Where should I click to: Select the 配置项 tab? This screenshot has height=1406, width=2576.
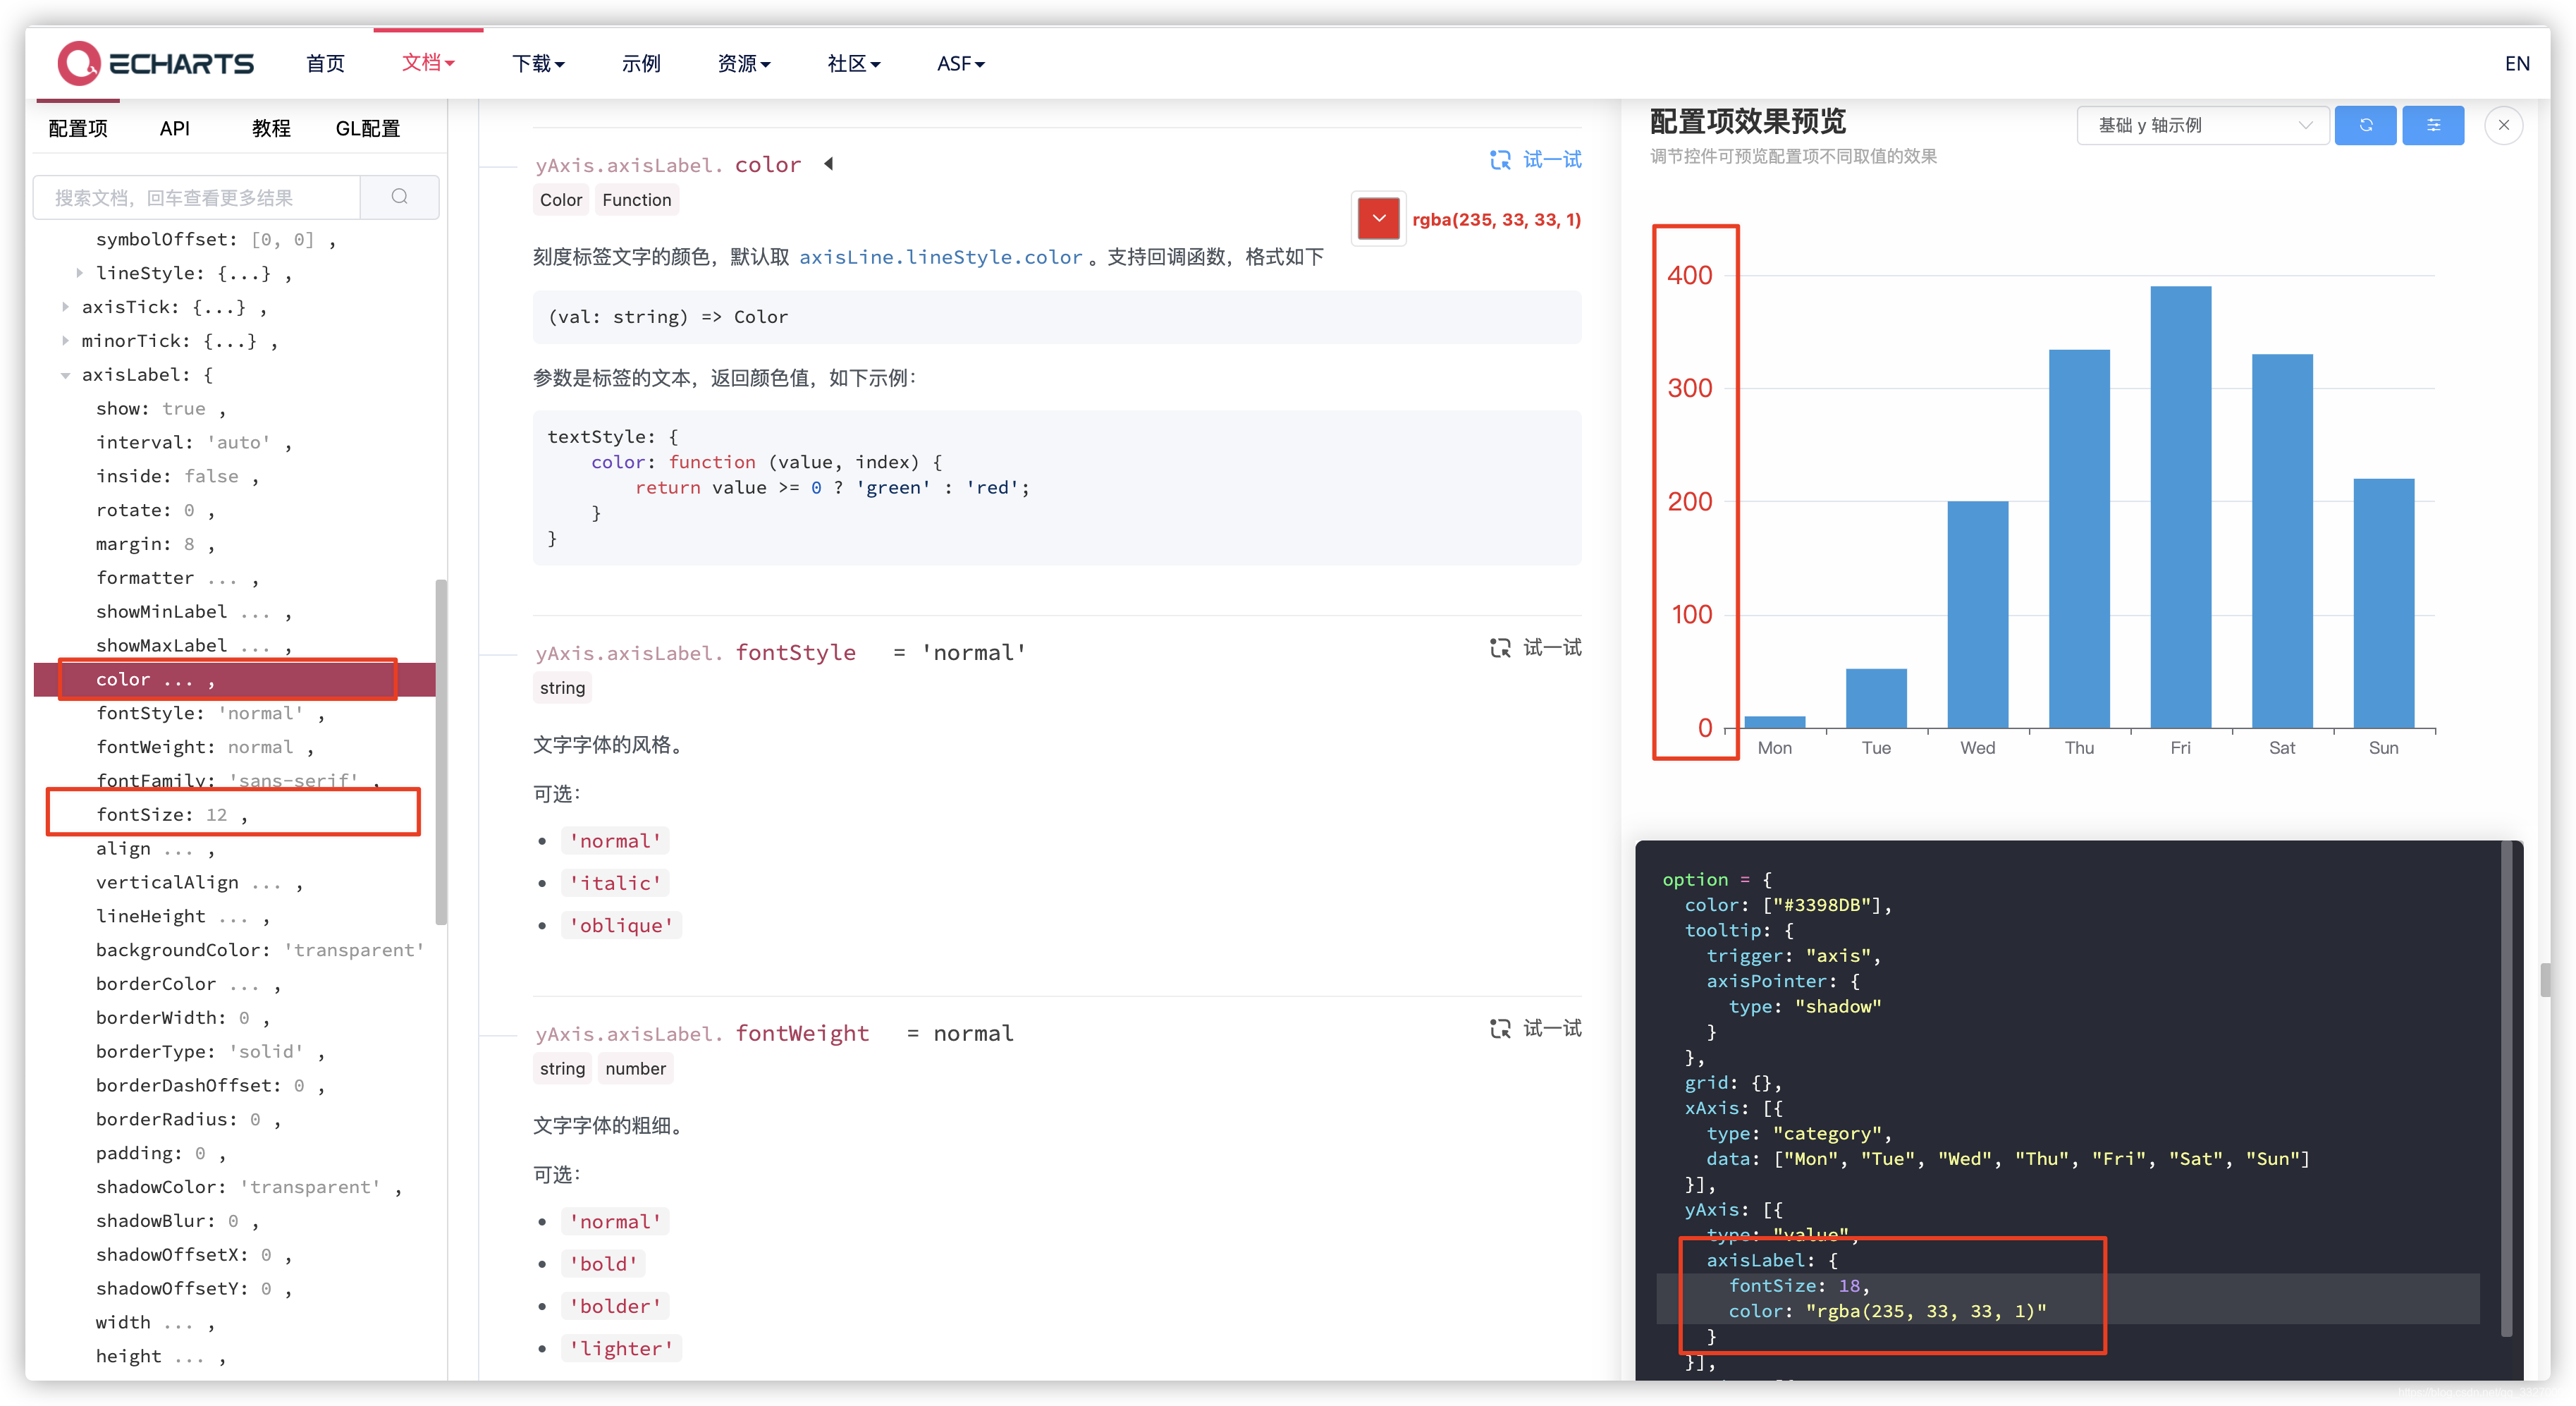point(78,128)
